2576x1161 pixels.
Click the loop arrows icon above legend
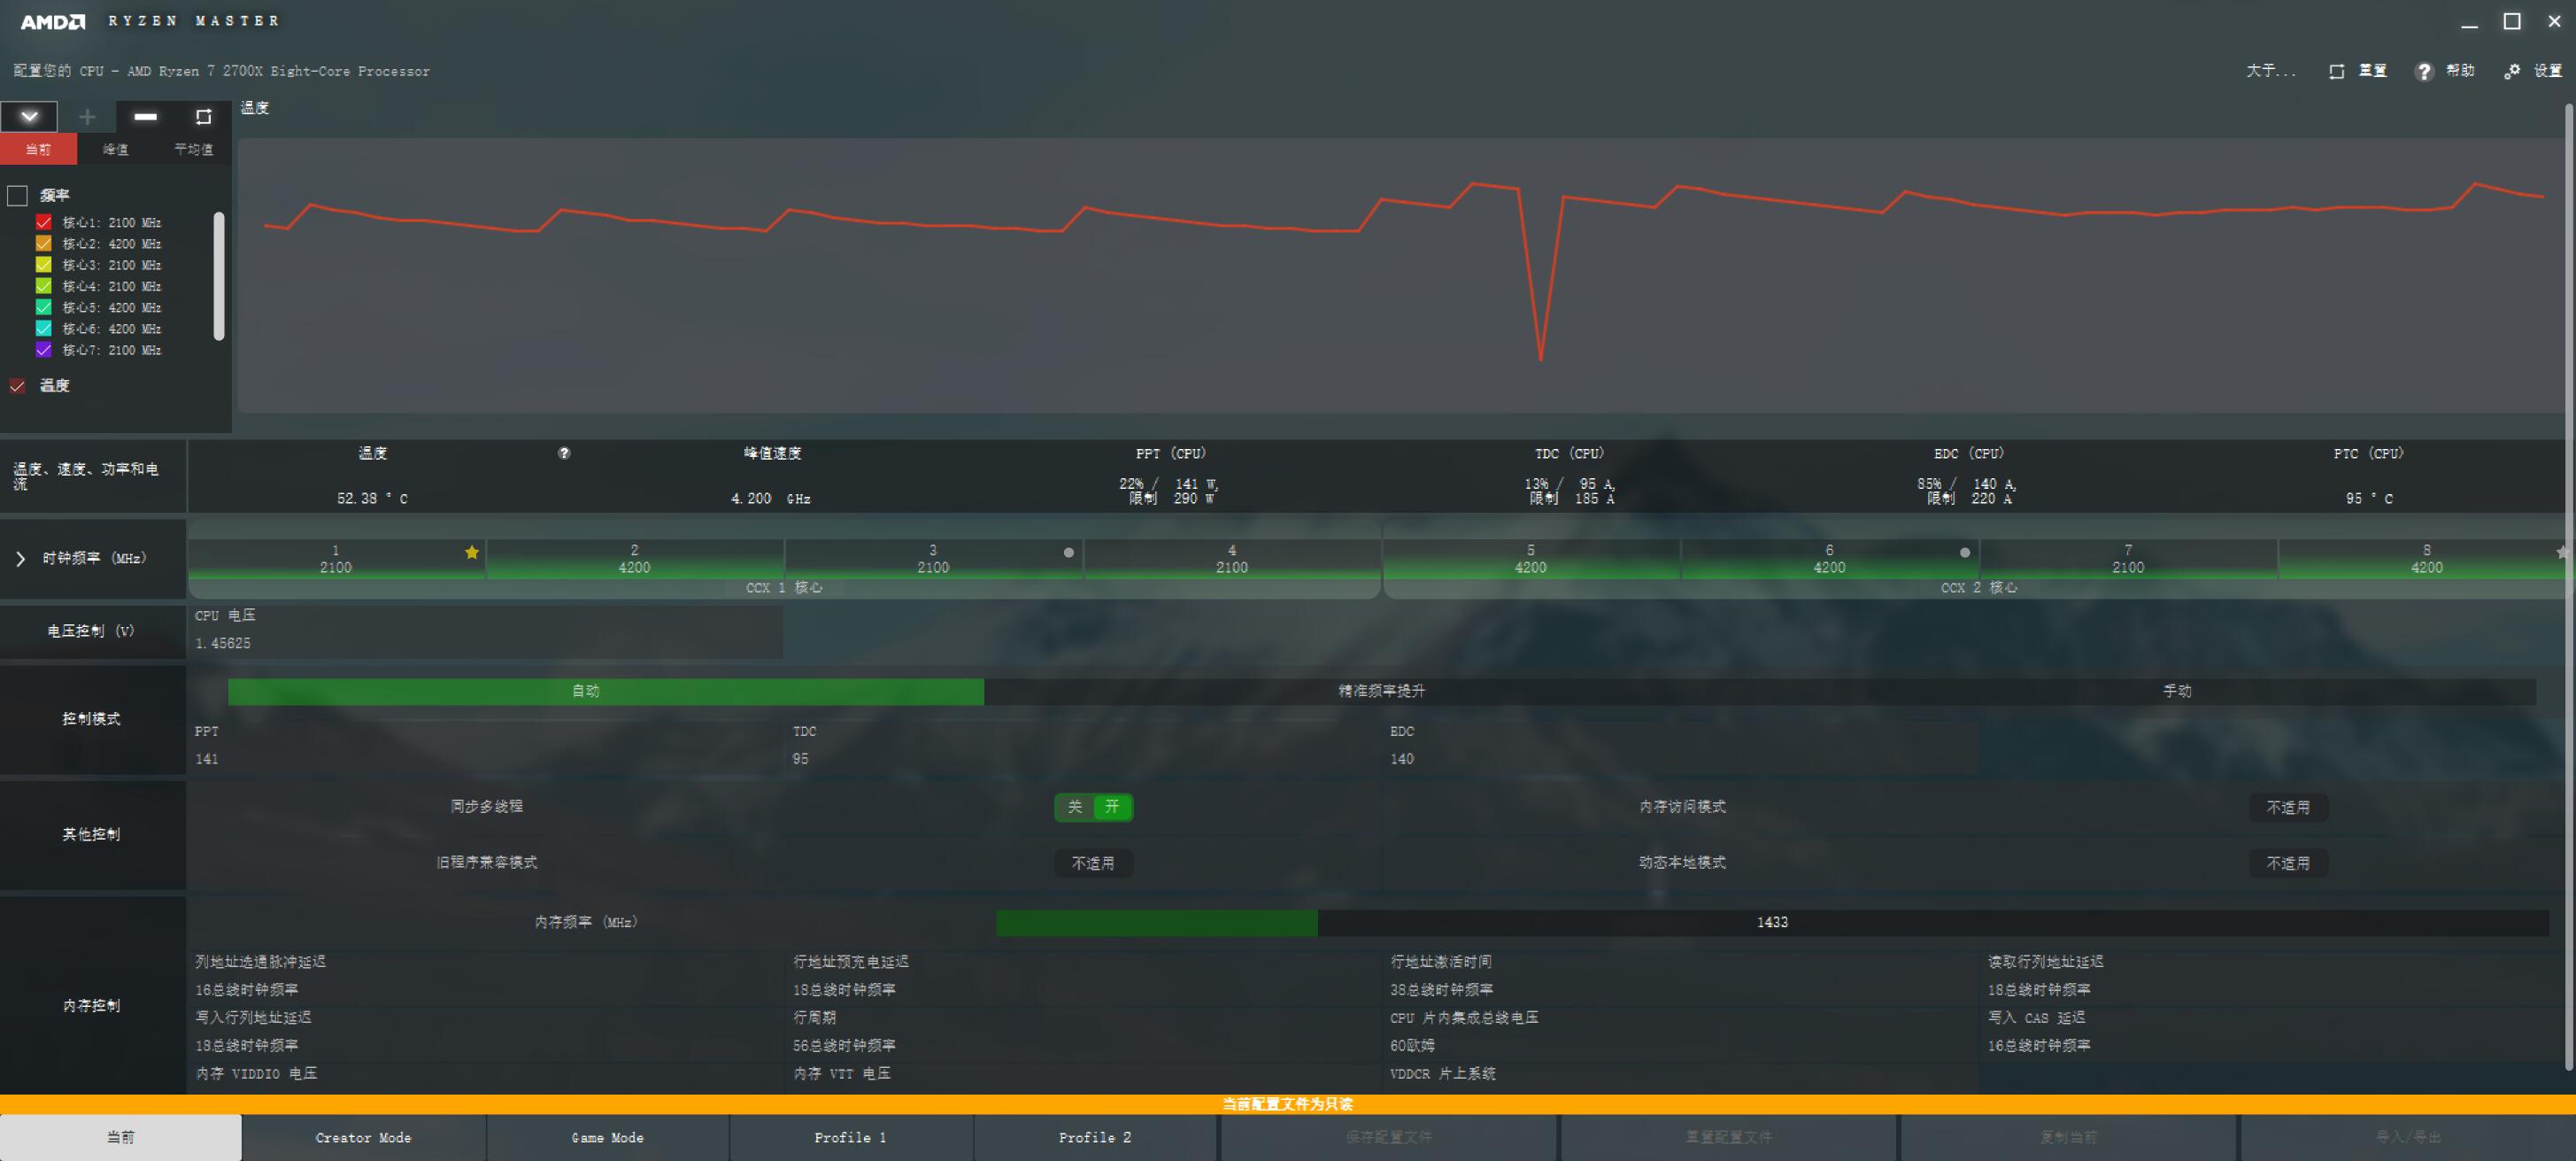pyautogui.click(x=203, y=117)
